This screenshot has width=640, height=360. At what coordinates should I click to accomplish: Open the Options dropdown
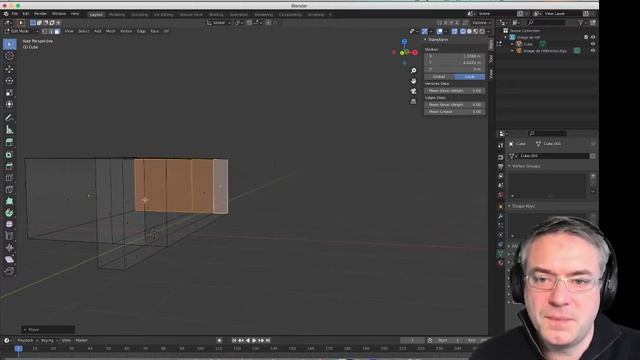pyautogui.click(x=482, y=23)
